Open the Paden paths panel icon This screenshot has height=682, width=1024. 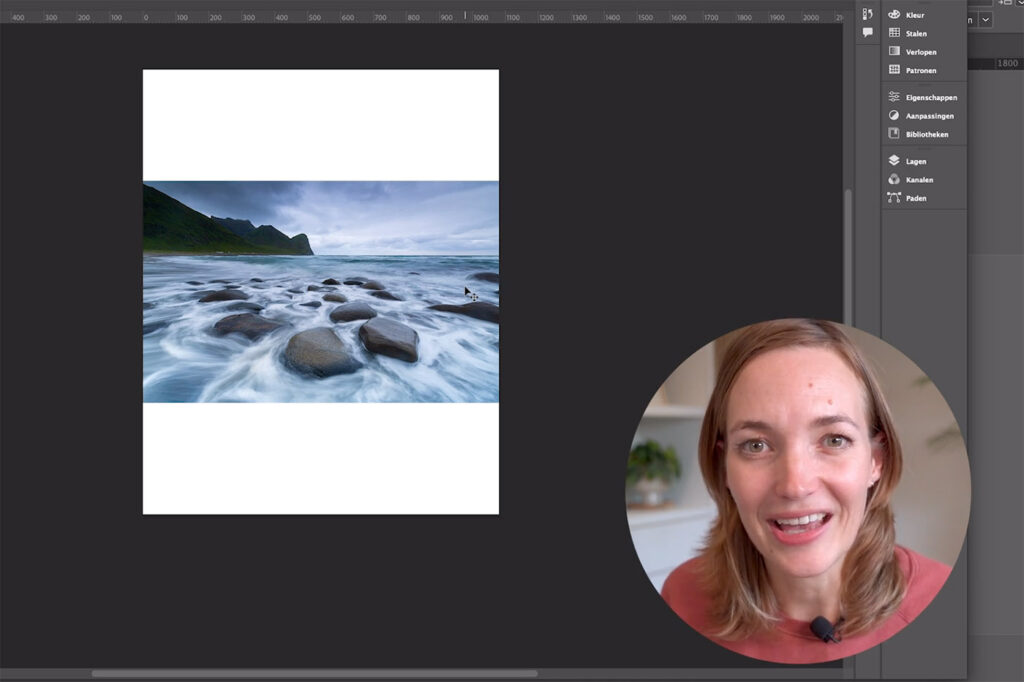894,198
